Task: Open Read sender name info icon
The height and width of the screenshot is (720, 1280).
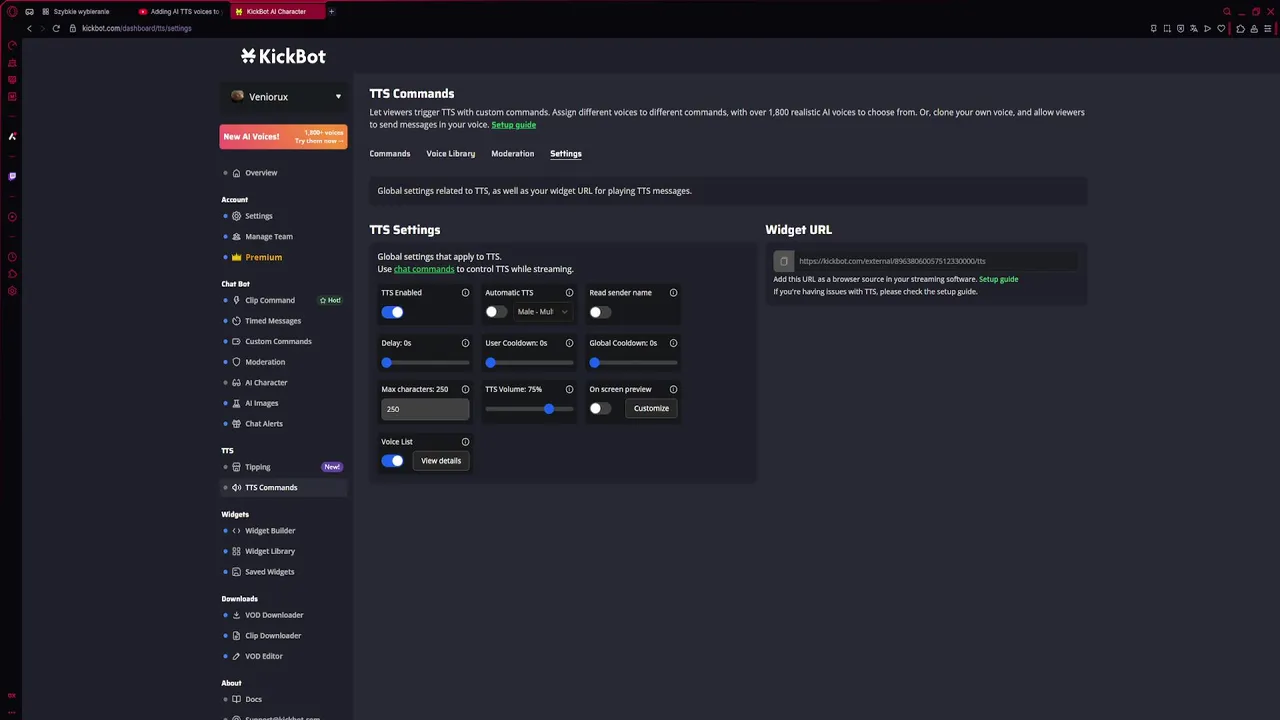Action: [673, 293]
